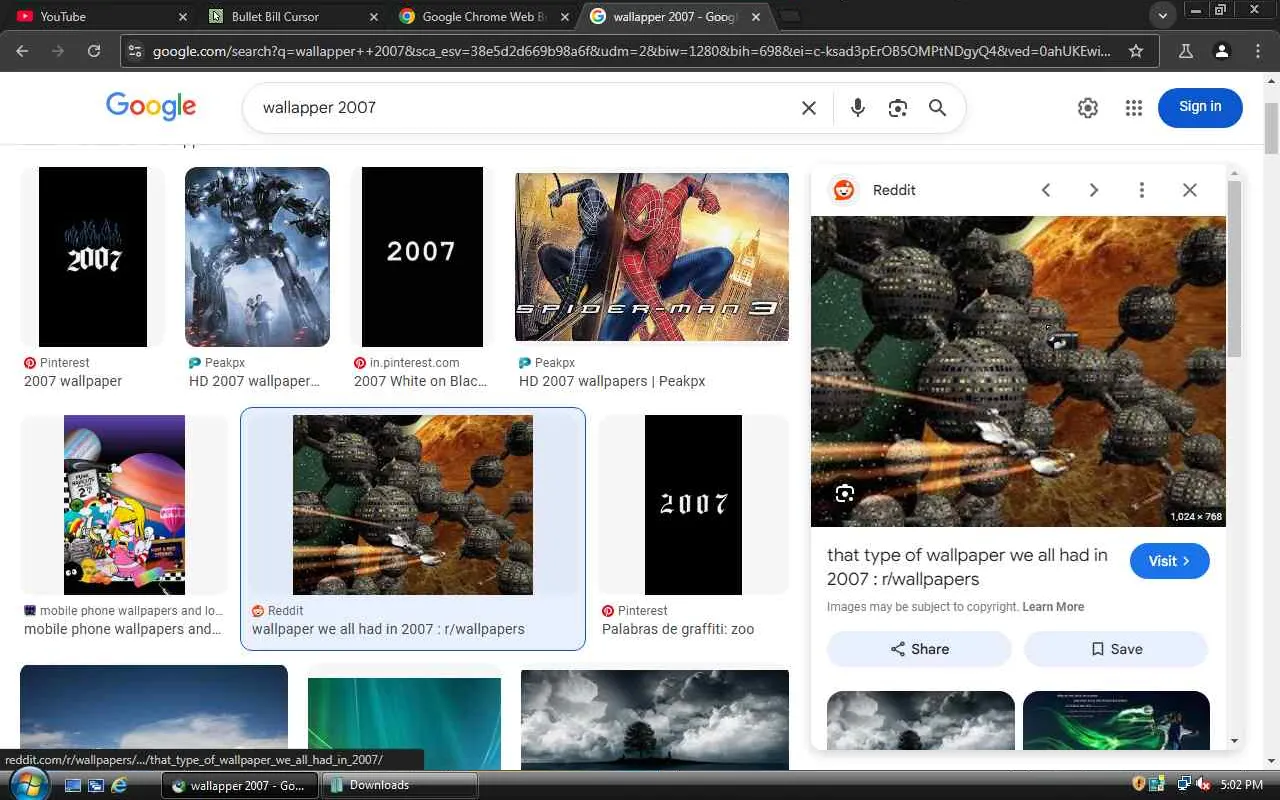This screenshot has width=1280, height=800.
Task: Open the Learn More copyright link
Action: (1053, 607)
